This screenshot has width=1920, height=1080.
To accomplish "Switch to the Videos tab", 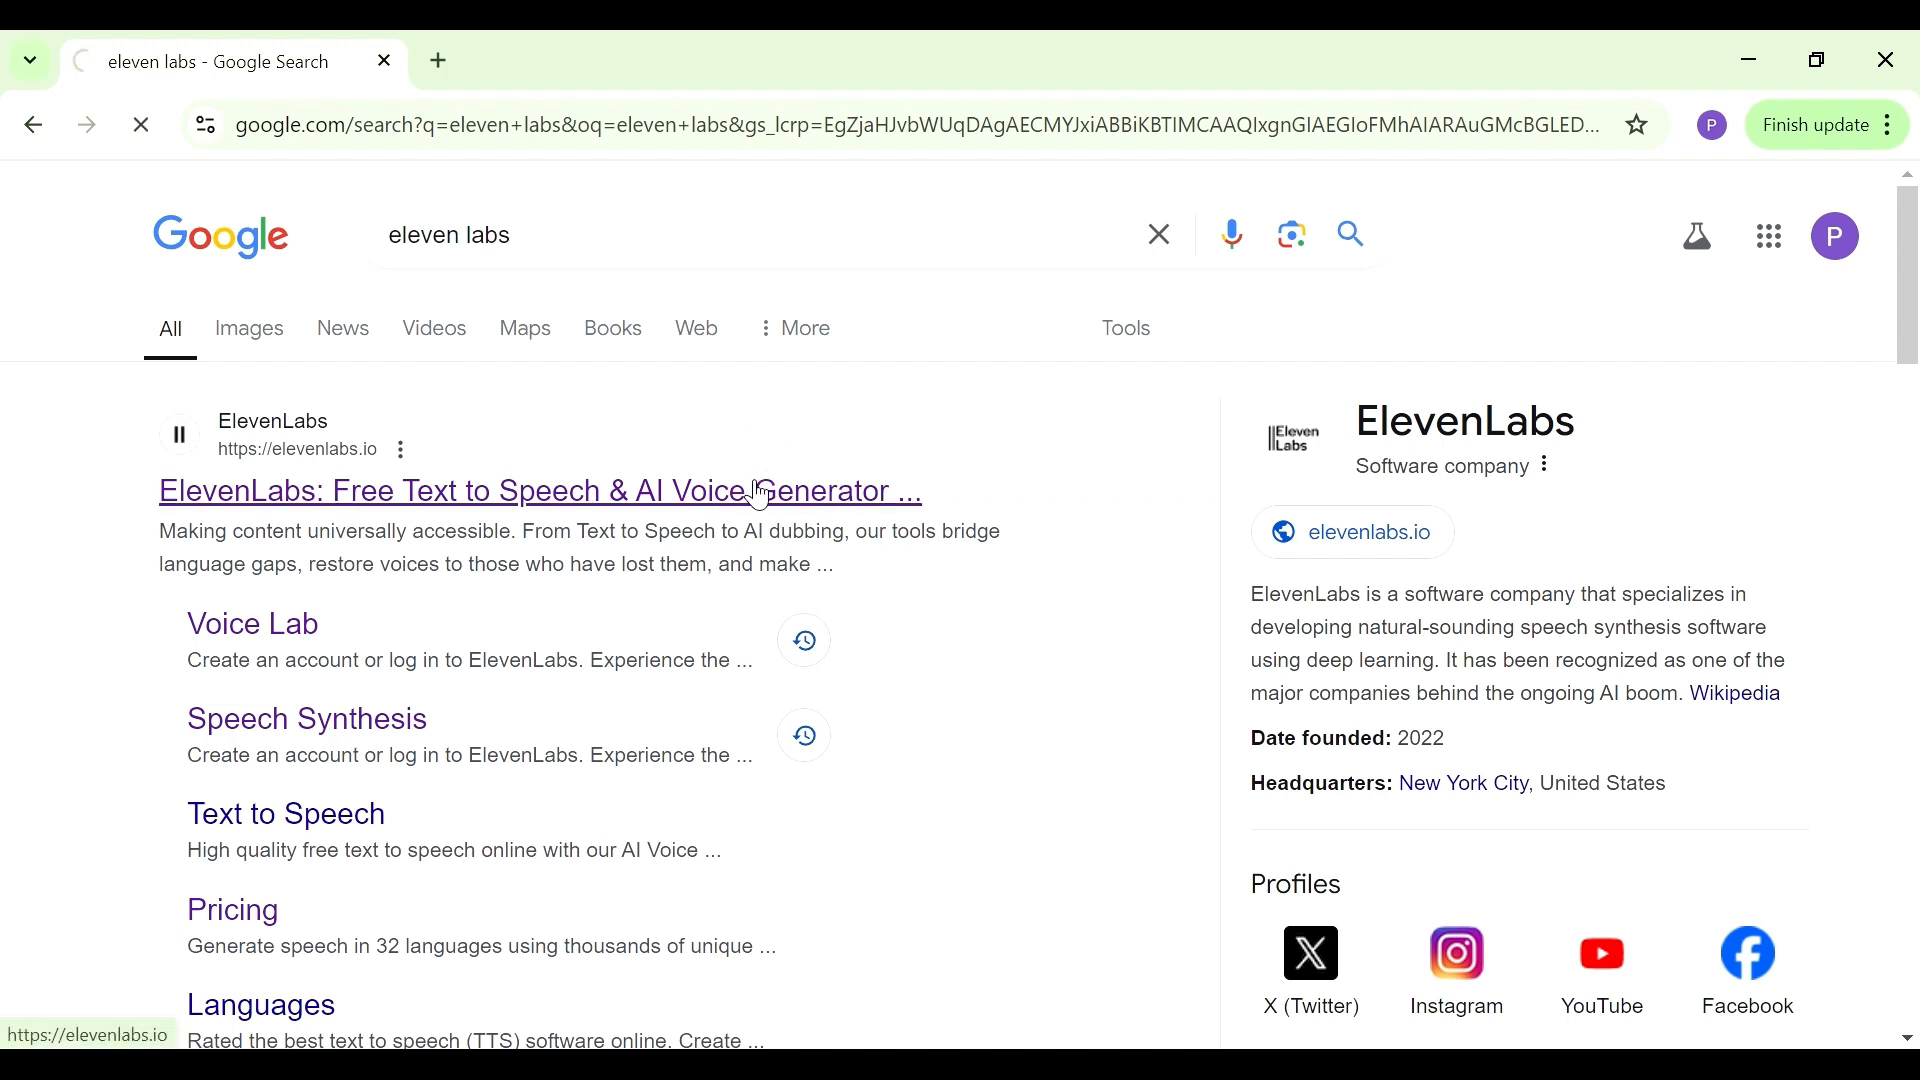I will [436, 329].
